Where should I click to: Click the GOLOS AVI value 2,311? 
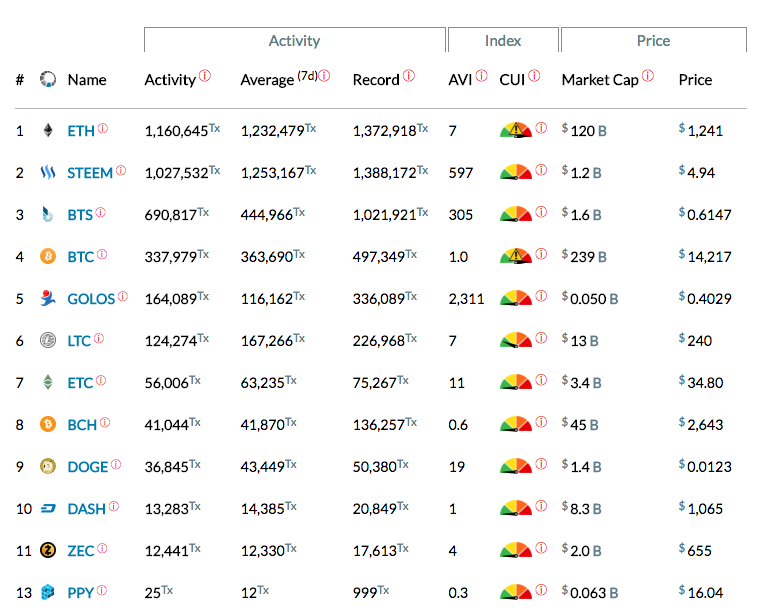point(467,298)
